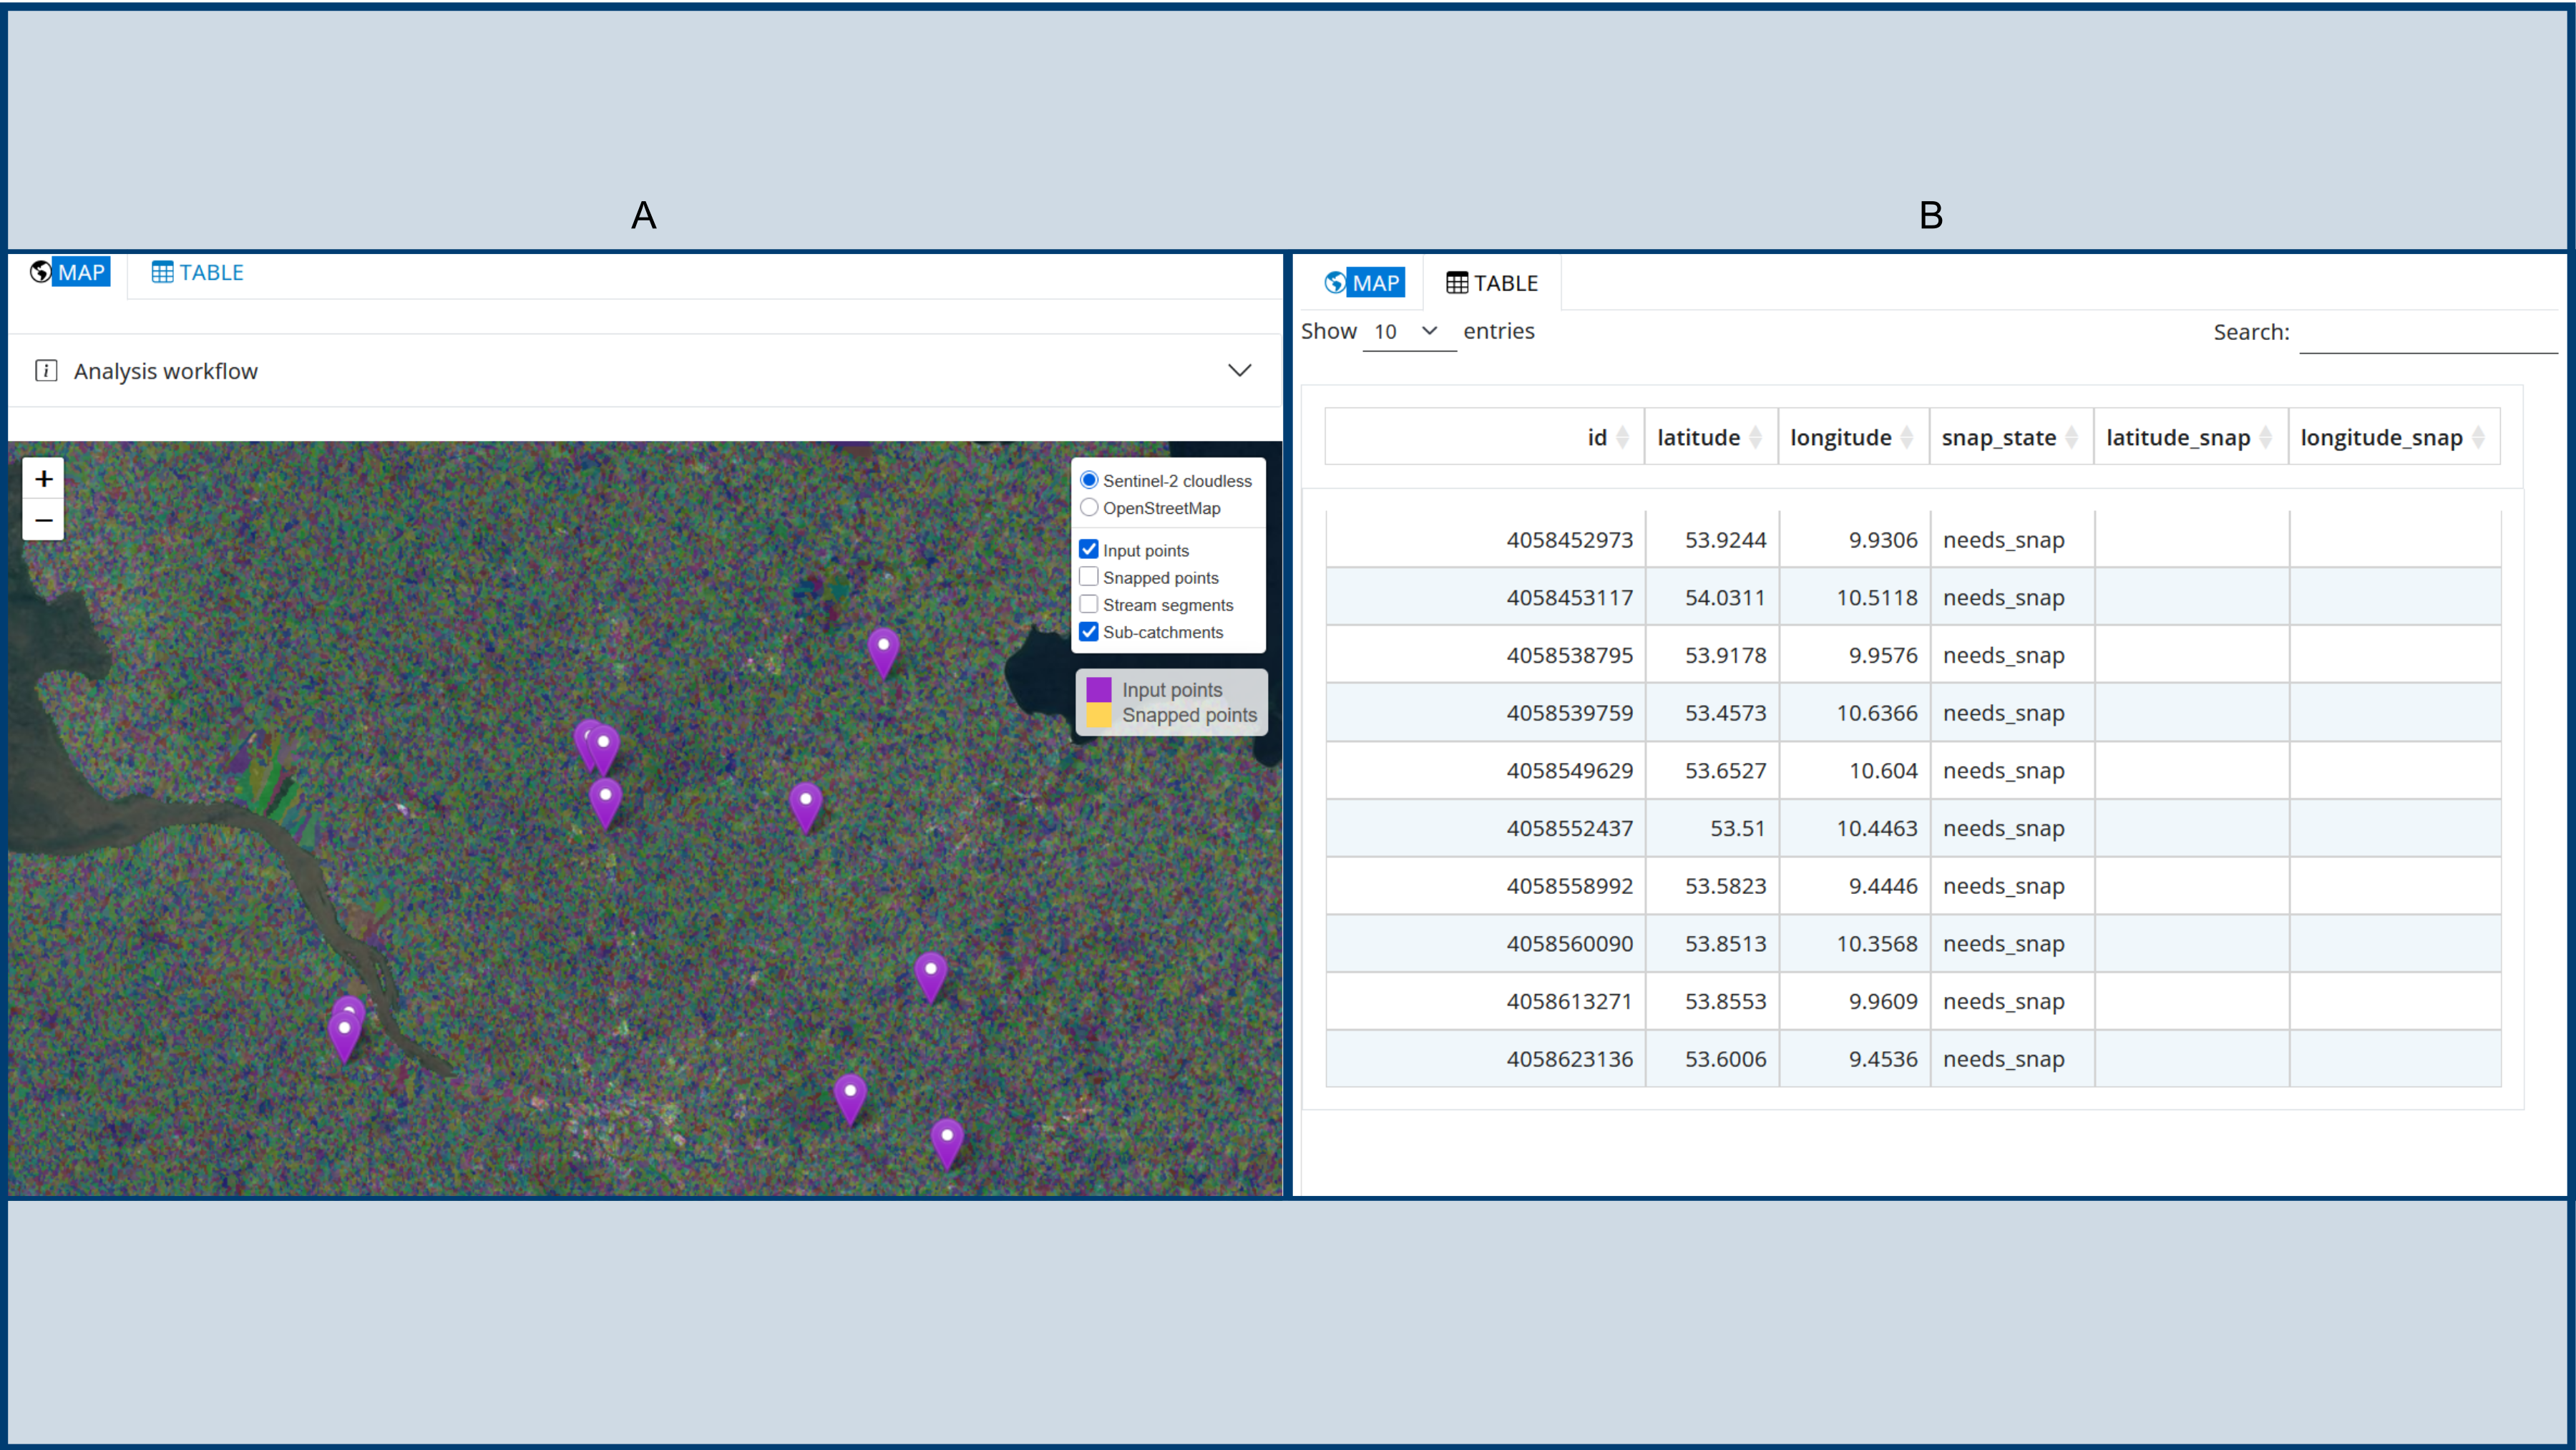The image size is (2576, 1450).
Task: Zoom in on the map with plus button
Action: (43, 479)
